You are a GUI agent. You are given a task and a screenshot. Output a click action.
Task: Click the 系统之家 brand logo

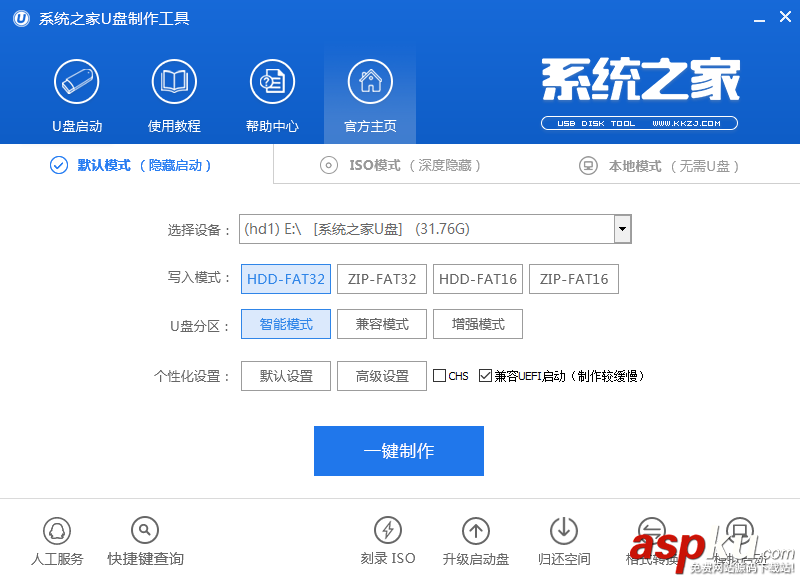[641, 79]
